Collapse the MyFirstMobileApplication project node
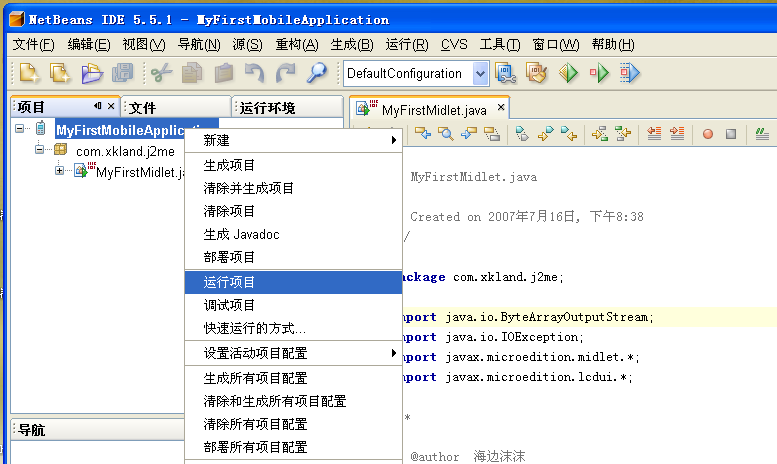Viewport: 777px width, 464px height. (x=19, y=129)
